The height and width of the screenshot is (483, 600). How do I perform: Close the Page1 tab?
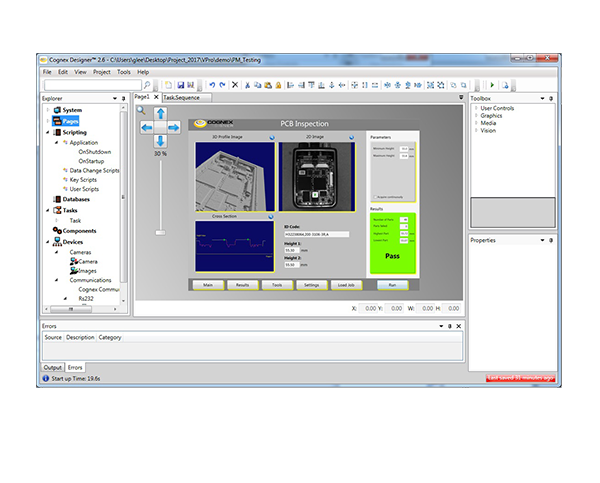point(156,97)
